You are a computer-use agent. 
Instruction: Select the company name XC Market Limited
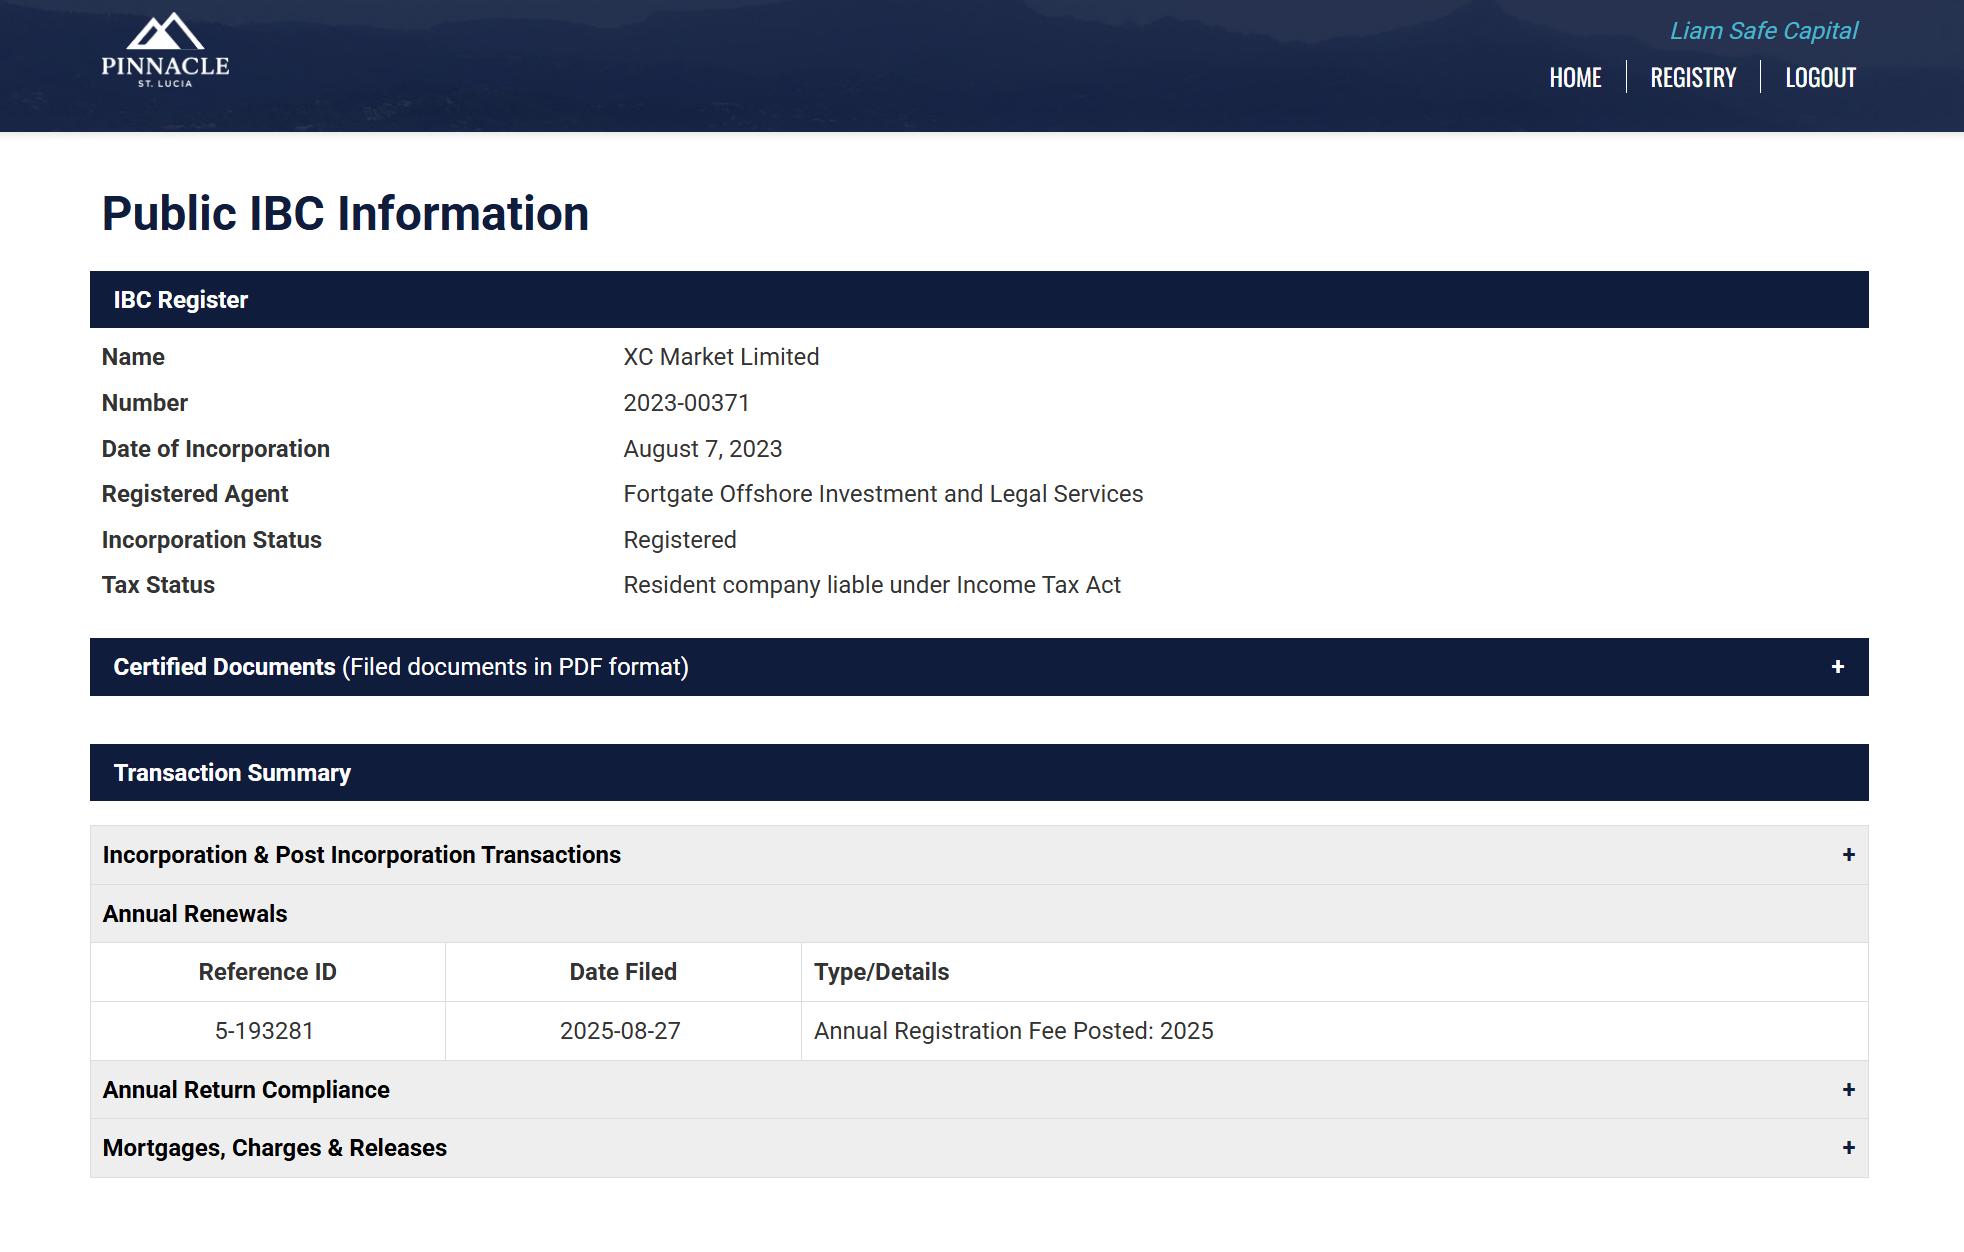point(721,357)
